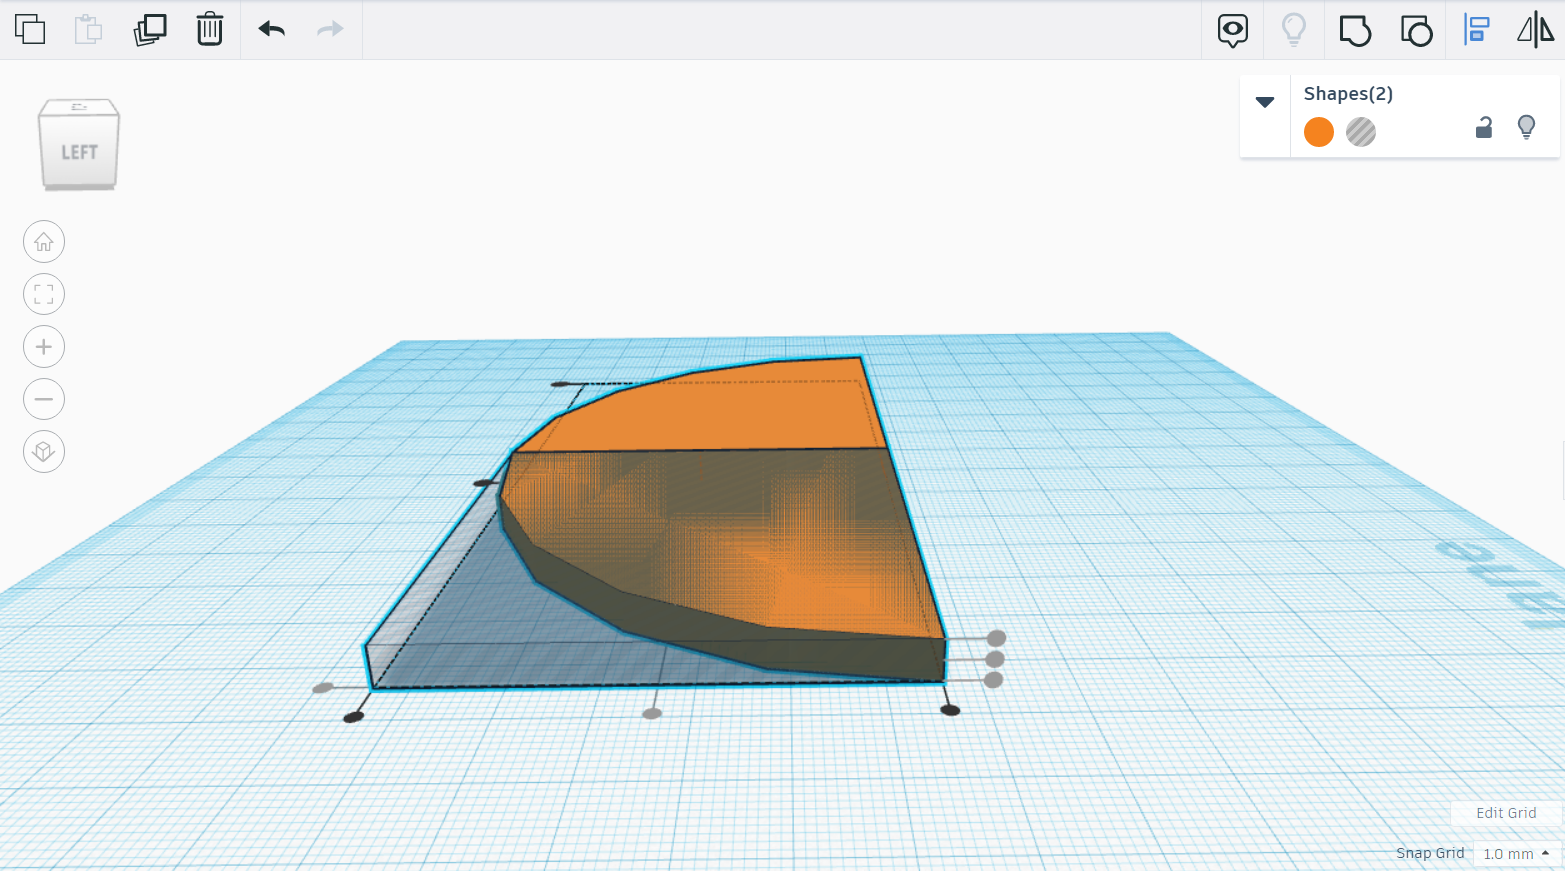Click the front-left black corner handle

point(353,717)
